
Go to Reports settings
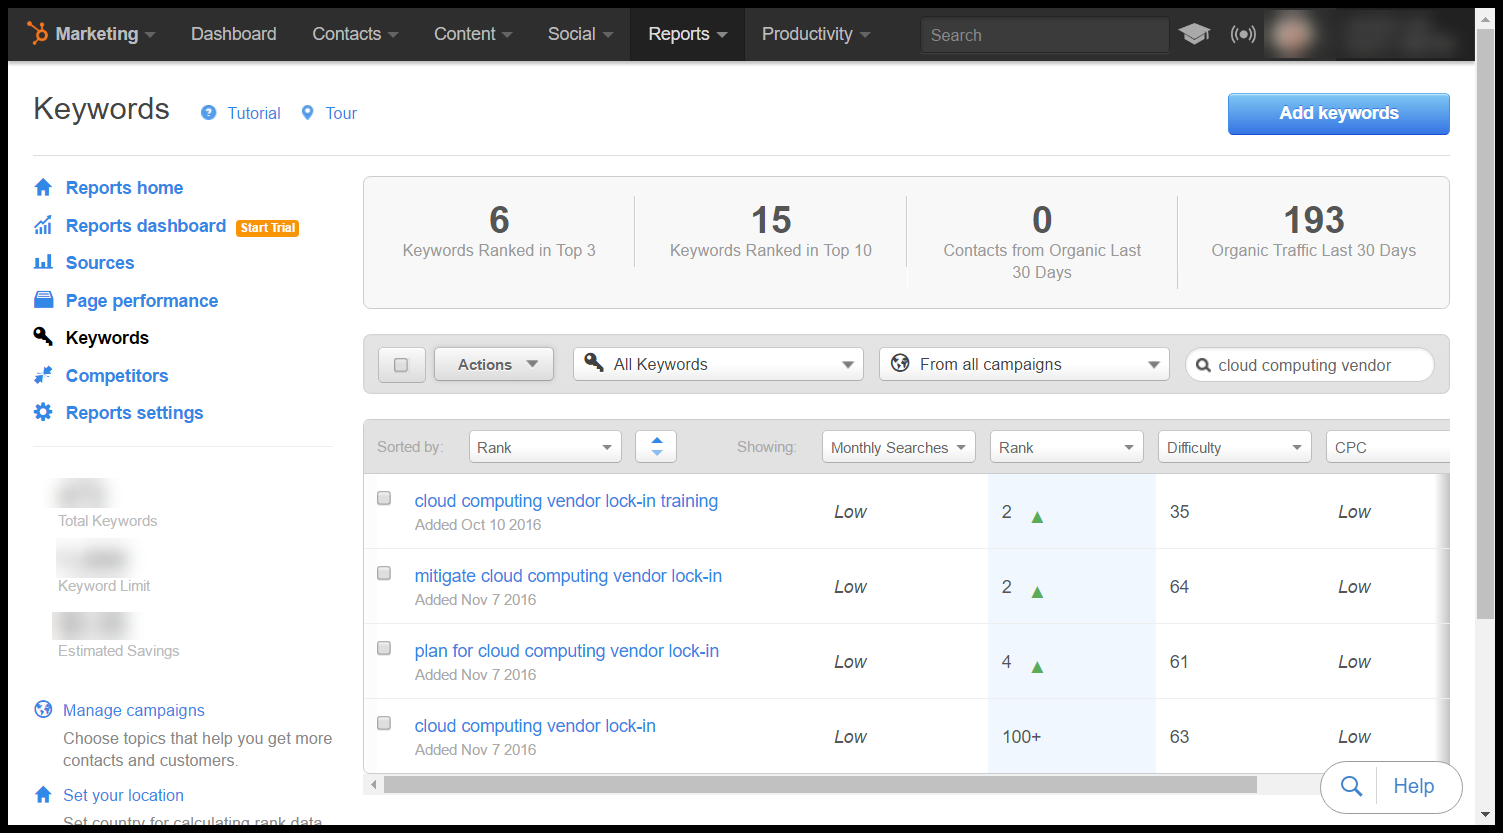pyautogui.click(x=134, y=412)
